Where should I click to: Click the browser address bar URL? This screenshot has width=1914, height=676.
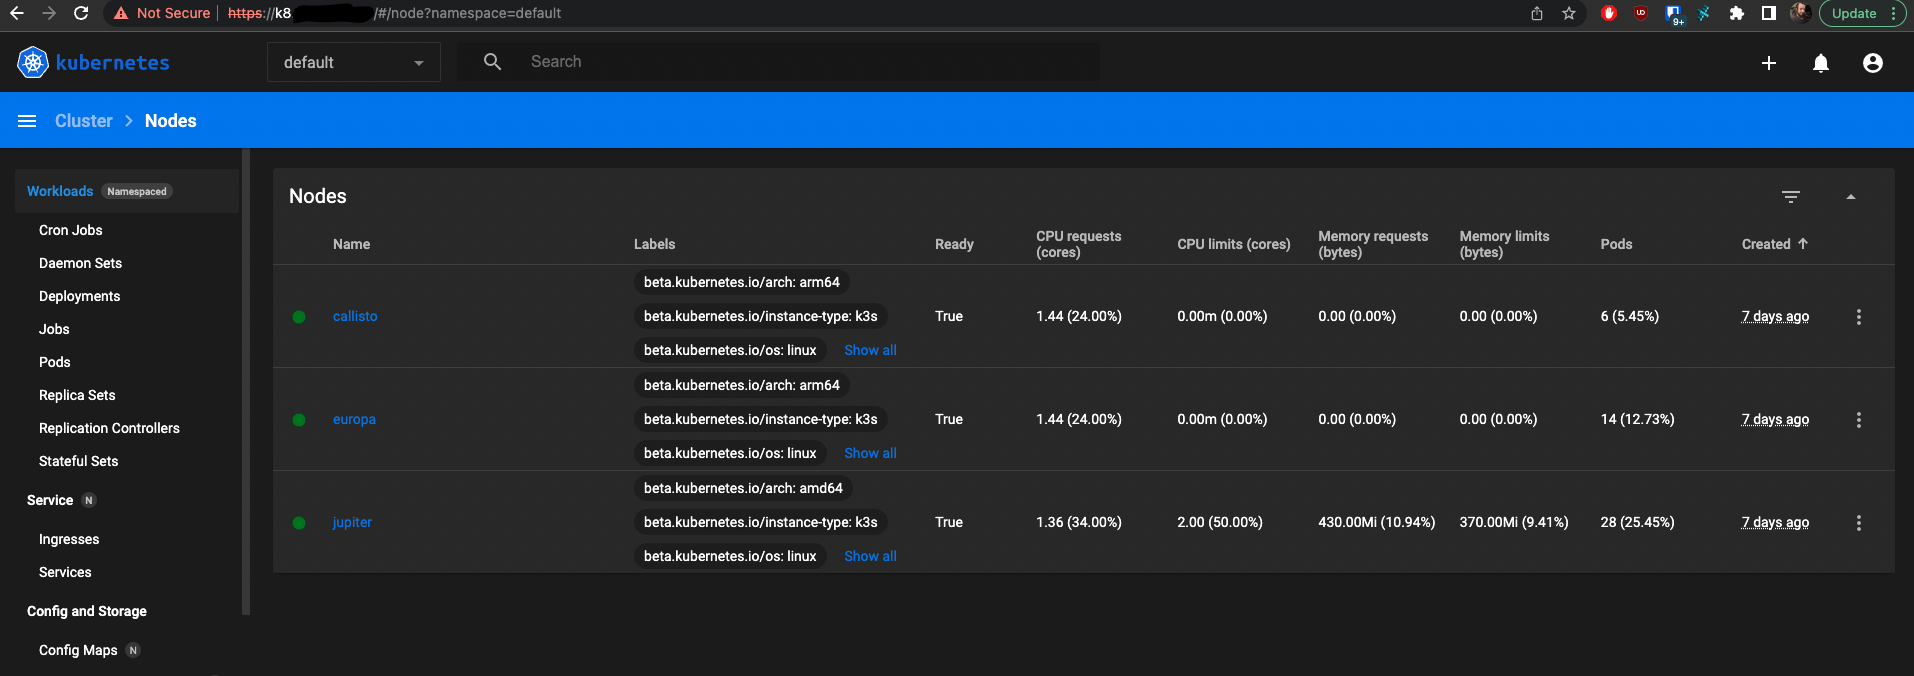pyautogui.click(x=394, y=13)
